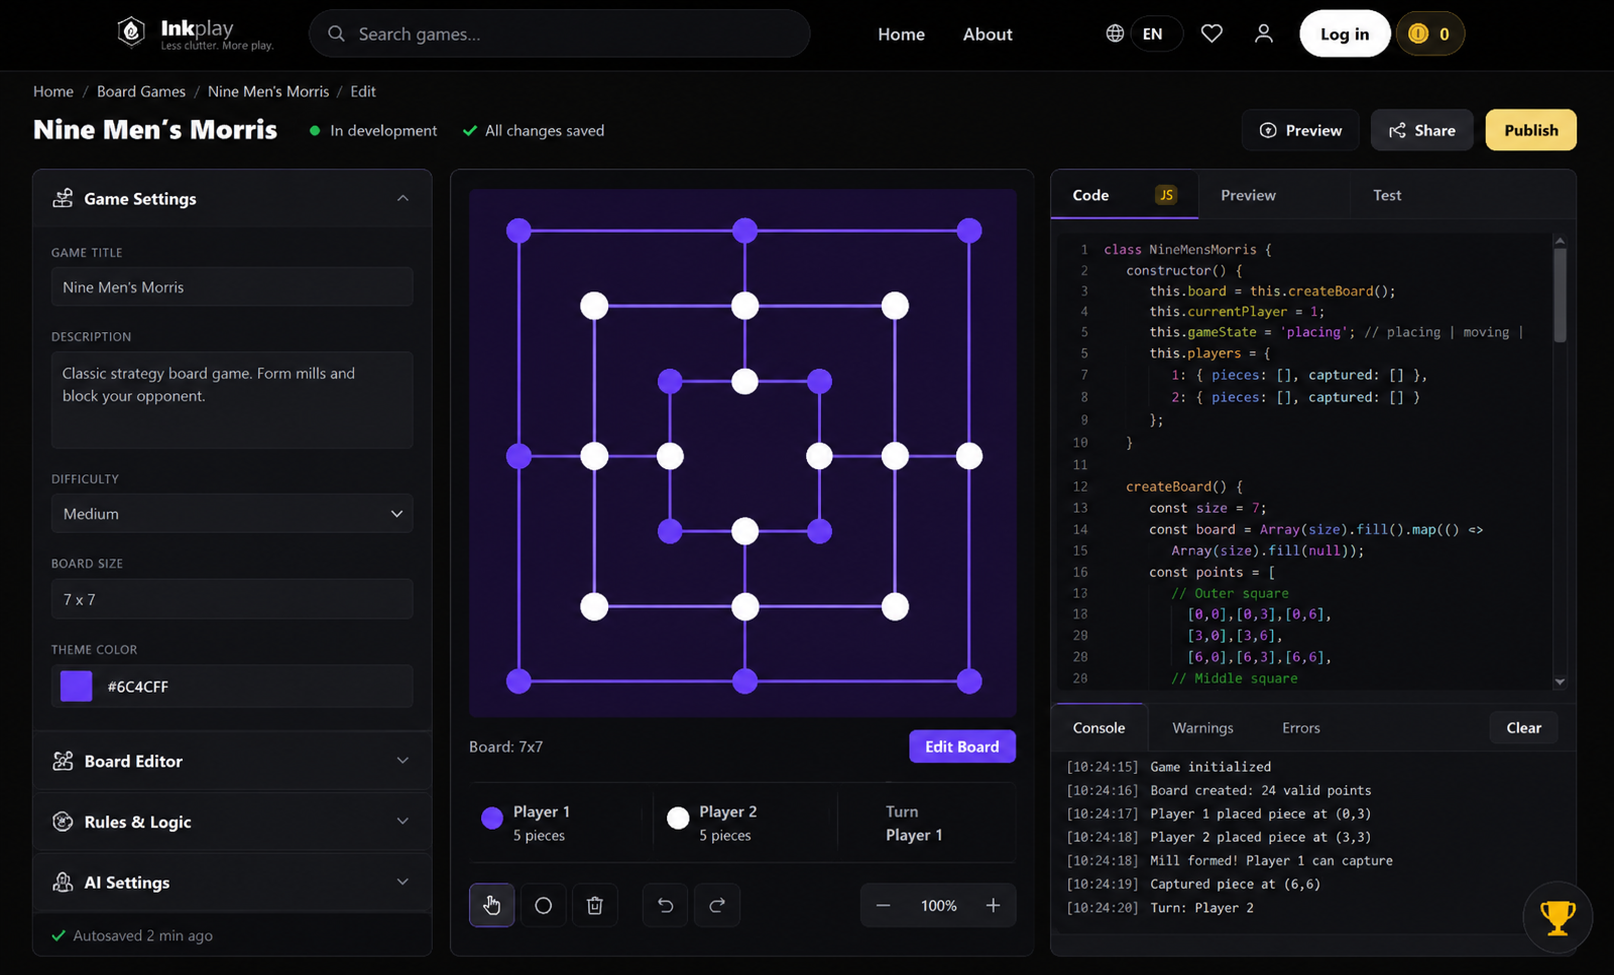Open the Board Games breadcrumb link
This screenshot has height=975, width=1614.
coord(141,91)
